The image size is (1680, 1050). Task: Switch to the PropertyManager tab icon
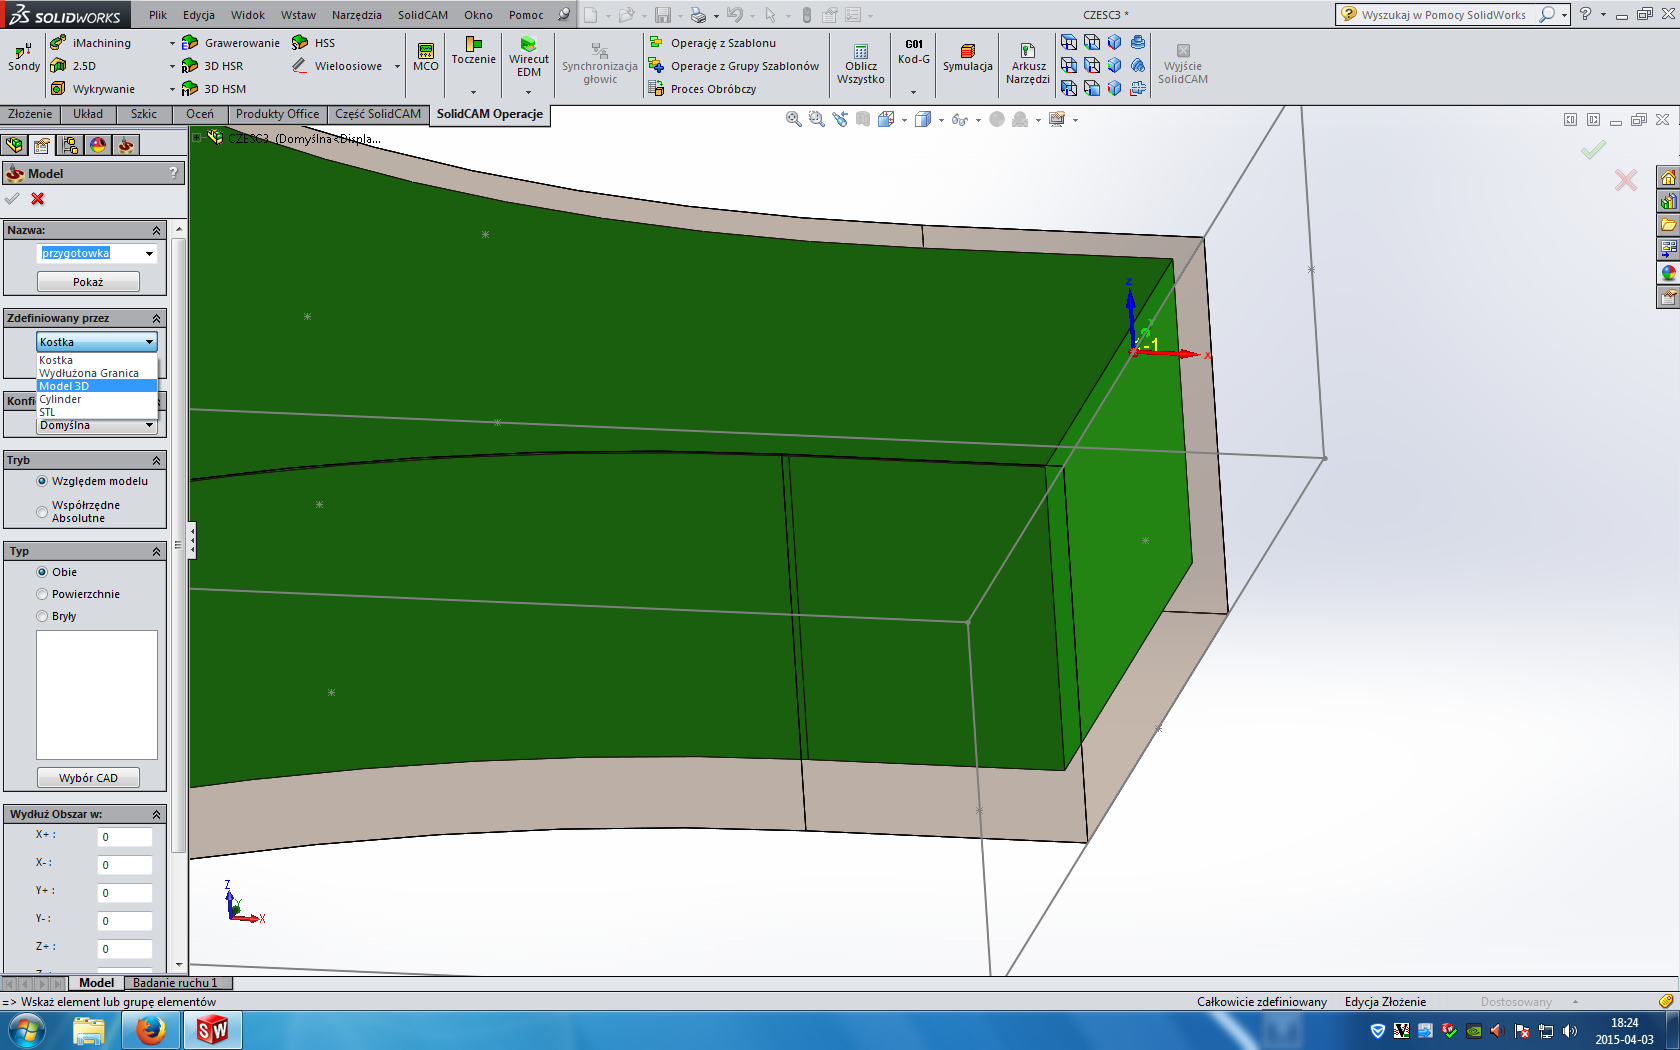pos(42,145)
